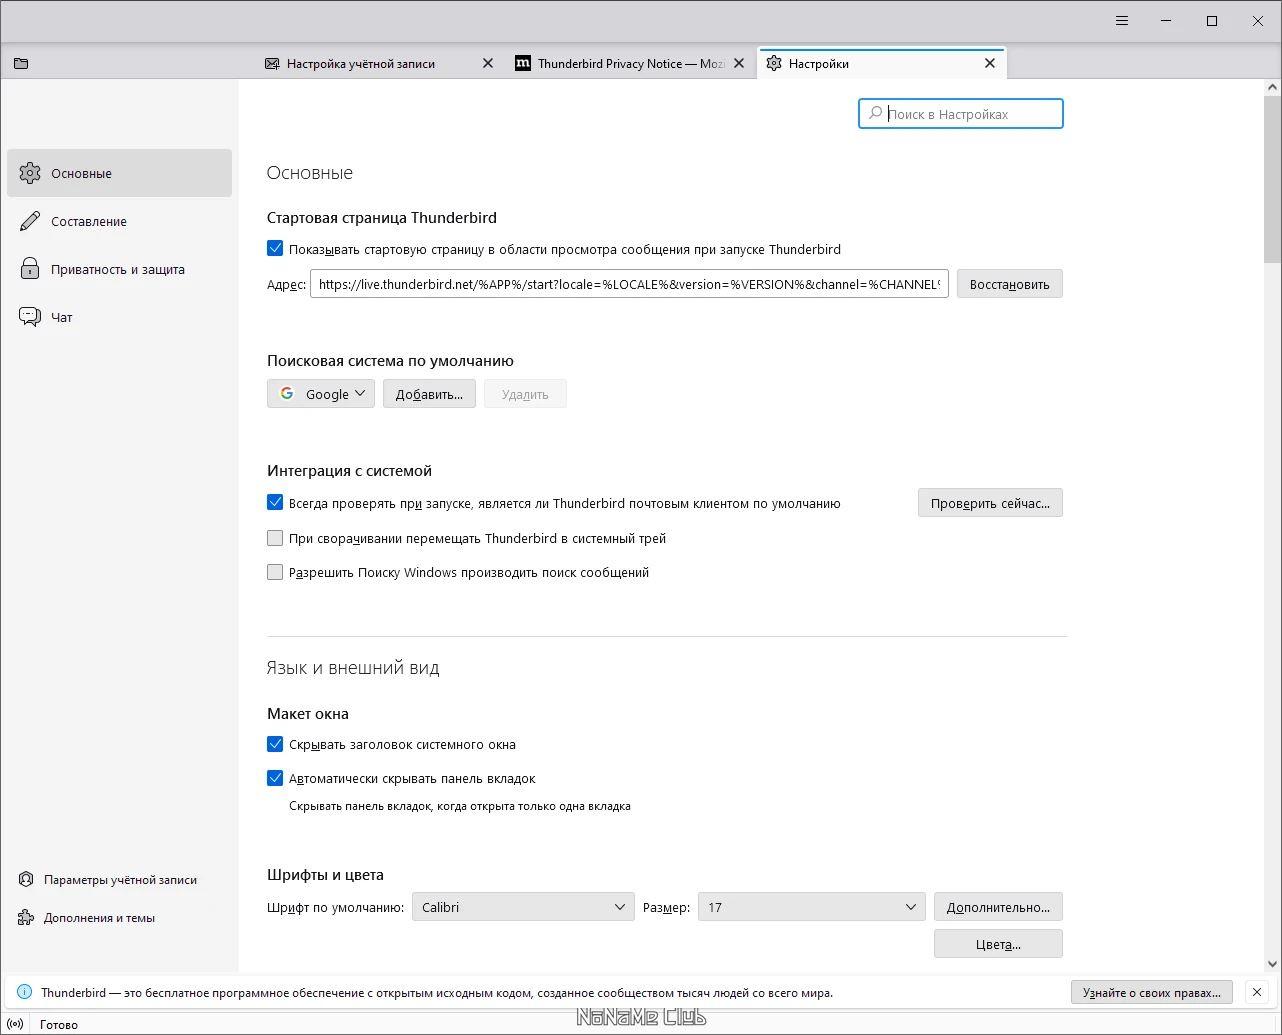Click gear icon next to Основные

(30, 173)
